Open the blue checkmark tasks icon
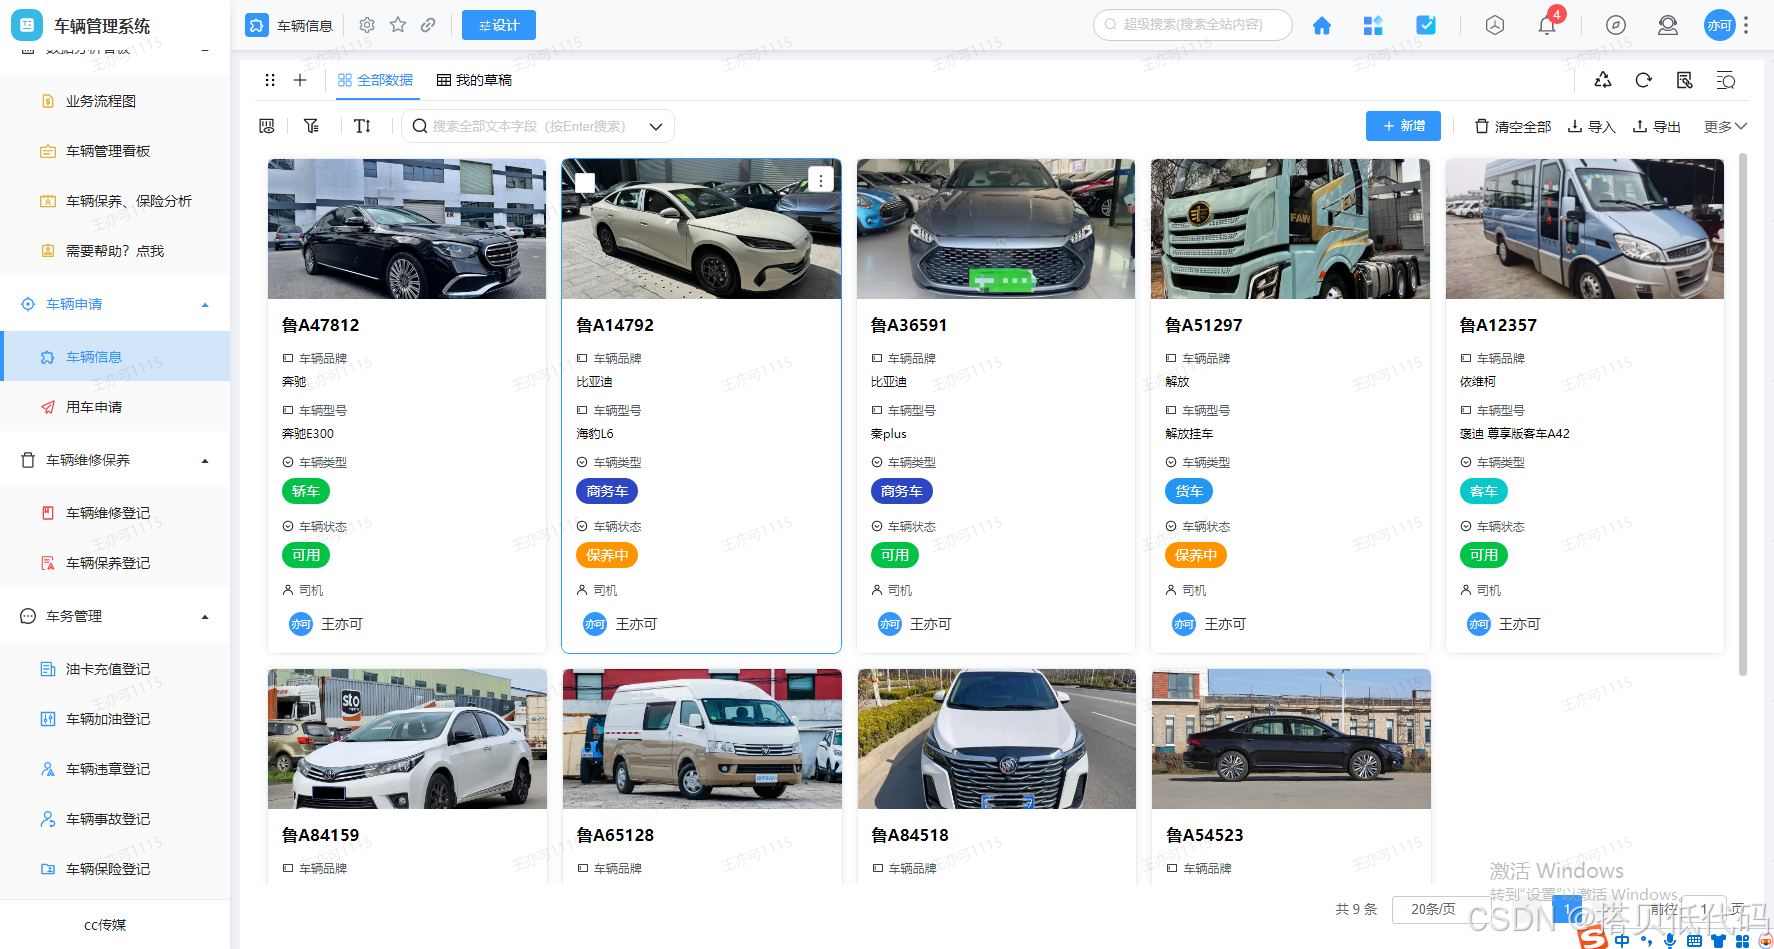The image size is (1774, 949). pos(1426,25)
